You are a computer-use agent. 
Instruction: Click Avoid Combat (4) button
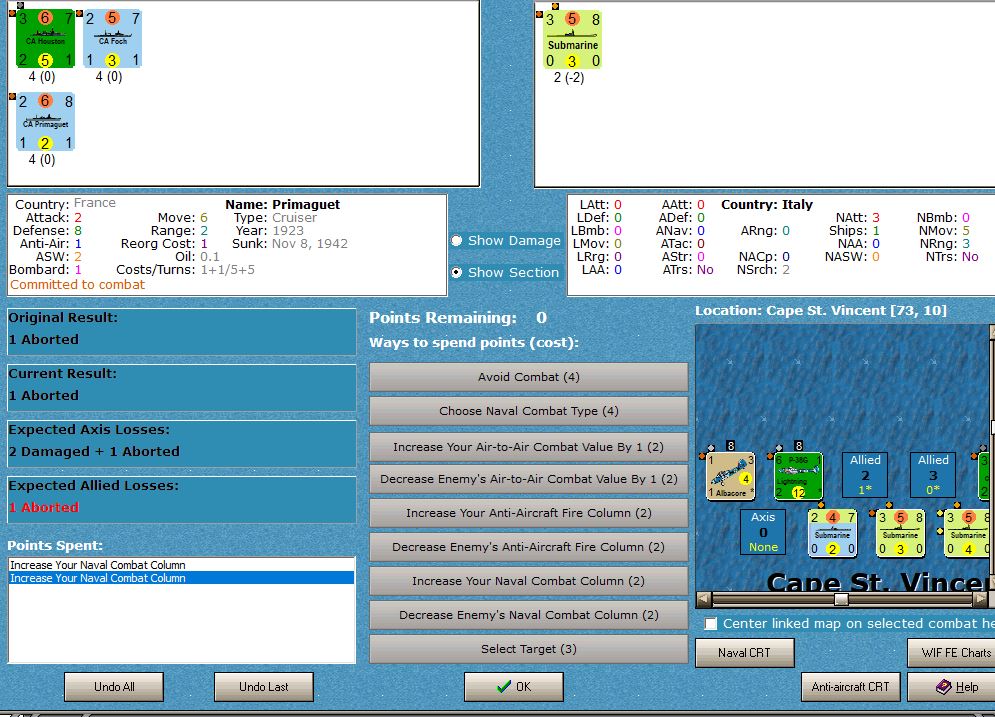(x=529, y=377)
